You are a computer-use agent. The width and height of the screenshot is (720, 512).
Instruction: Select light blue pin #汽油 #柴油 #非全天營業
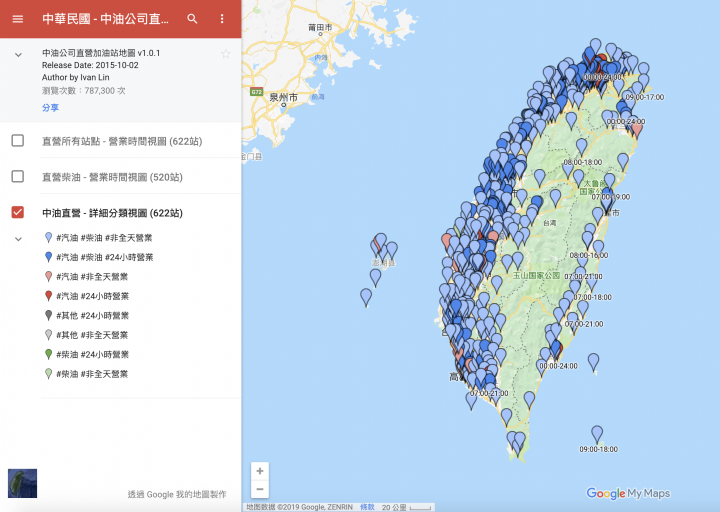(x=104, y=238)
